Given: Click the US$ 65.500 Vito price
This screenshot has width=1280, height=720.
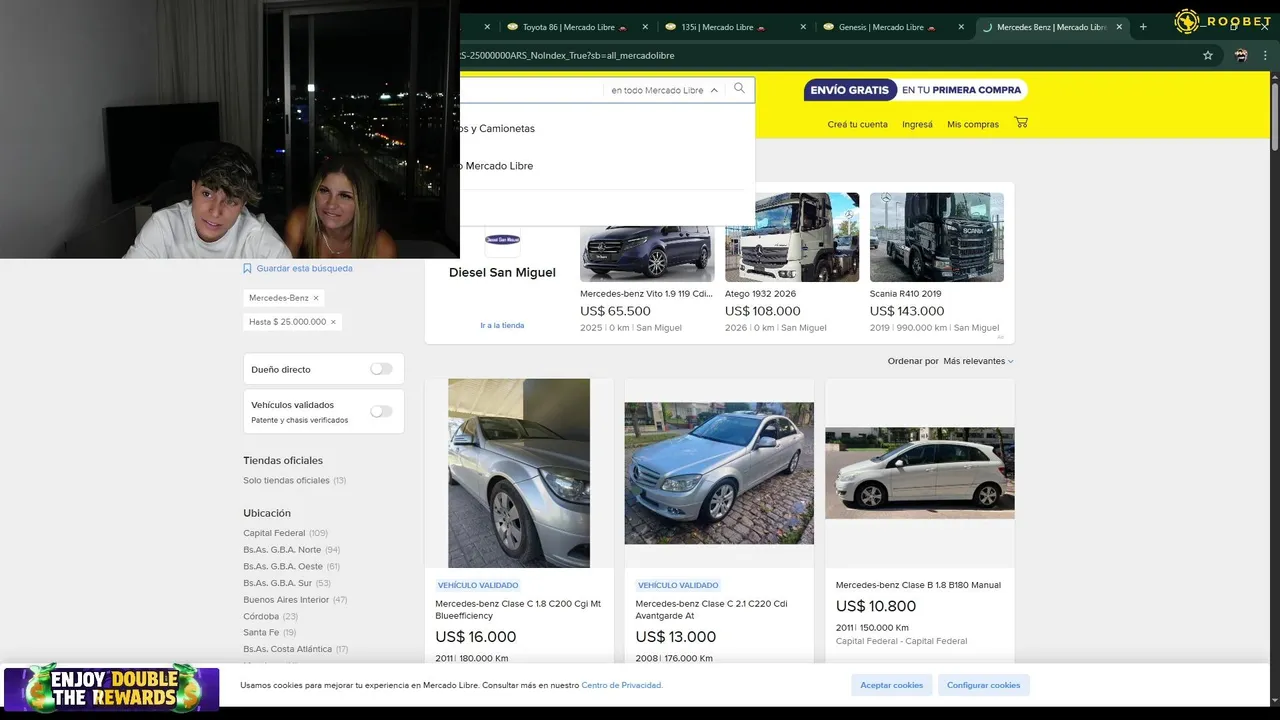Looking at the screenshot, I should pyautogui.click(x=615, y=311).
